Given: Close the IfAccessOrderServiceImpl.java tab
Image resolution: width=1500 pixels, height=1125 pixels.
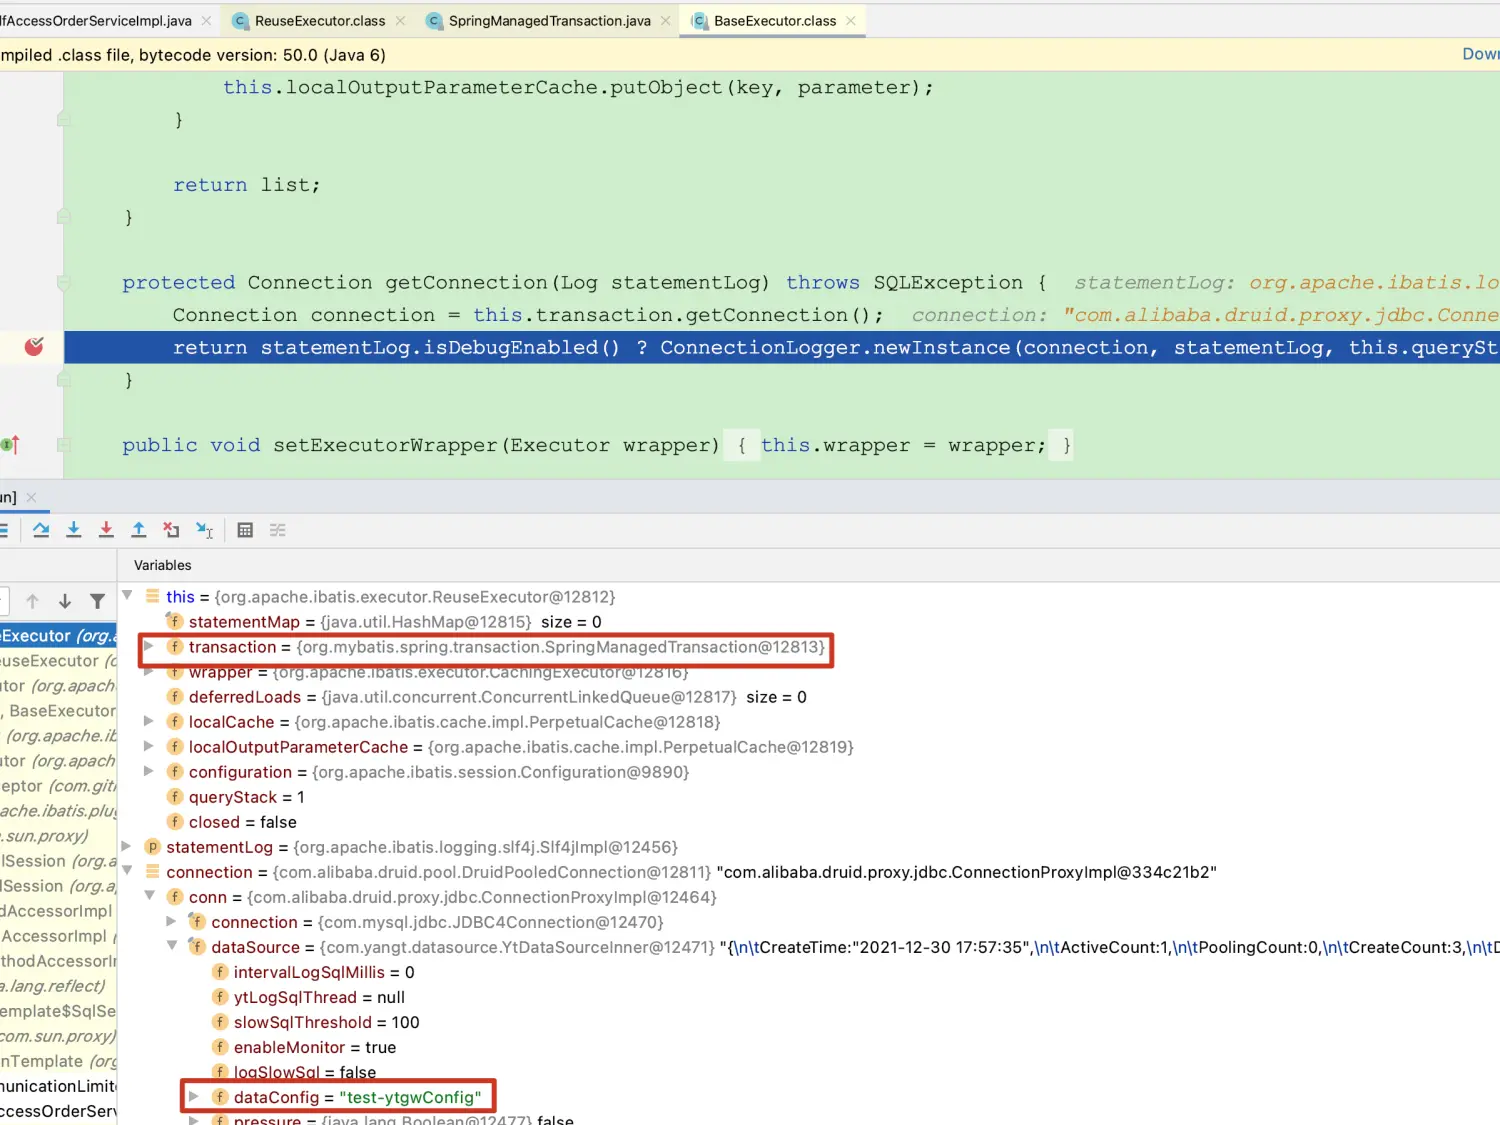Looking at the screenshot, I should (206, 21).
